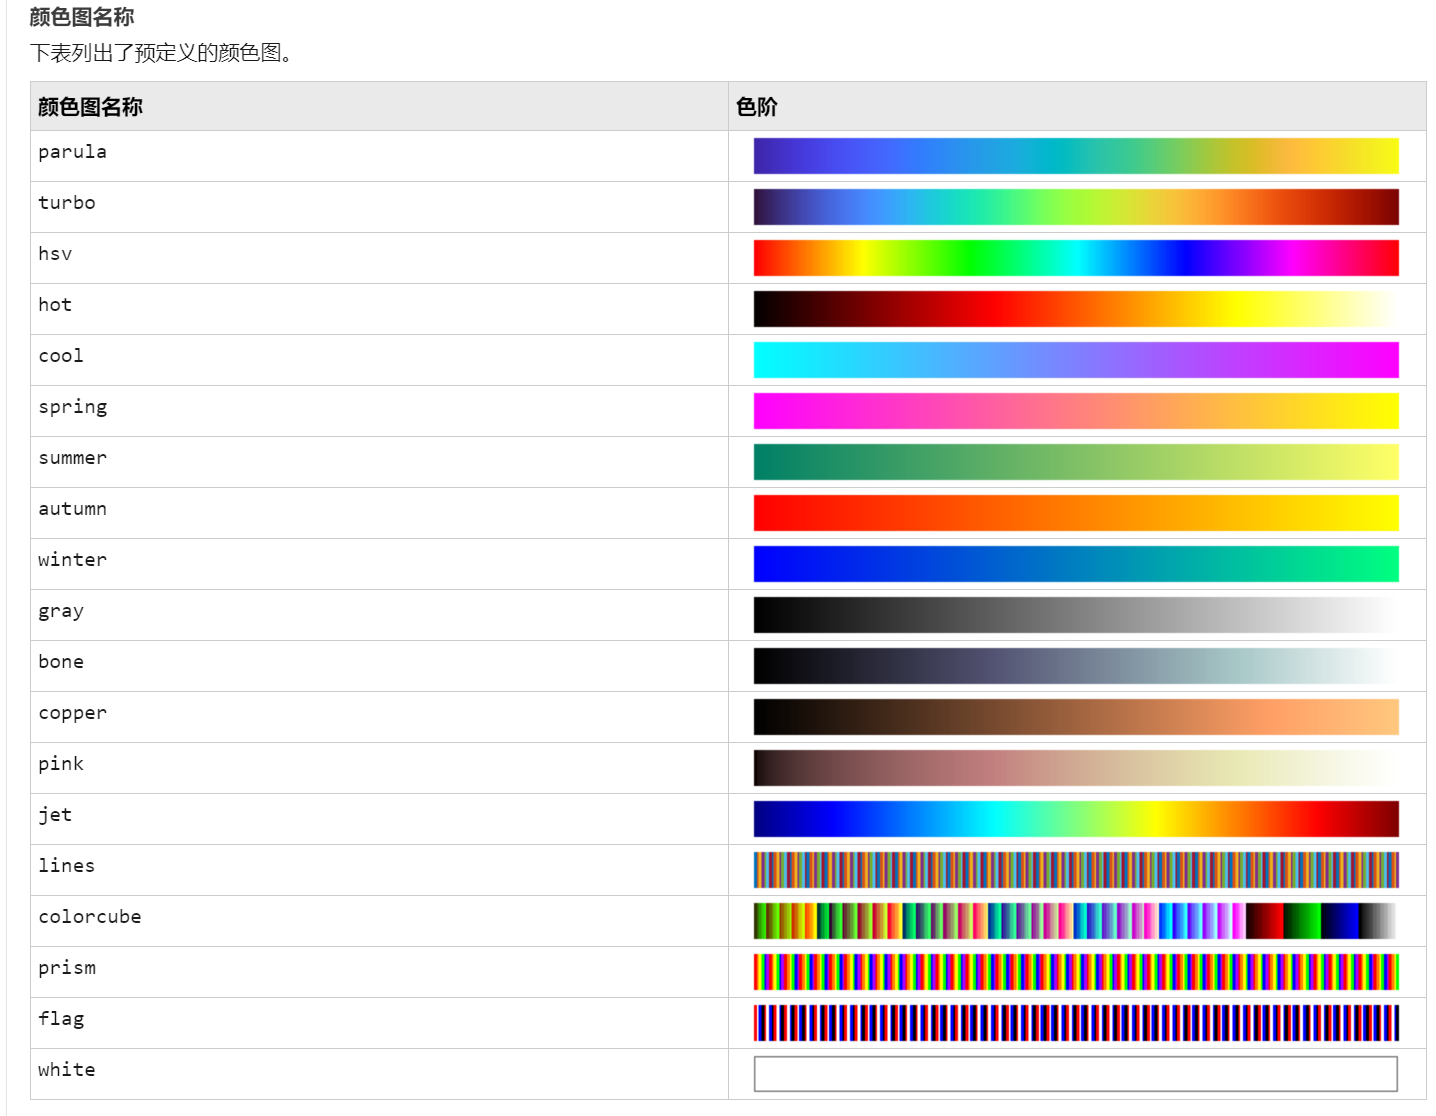Click the text 'gray'
1436x1116 pixels.
[x=61, y=612]
